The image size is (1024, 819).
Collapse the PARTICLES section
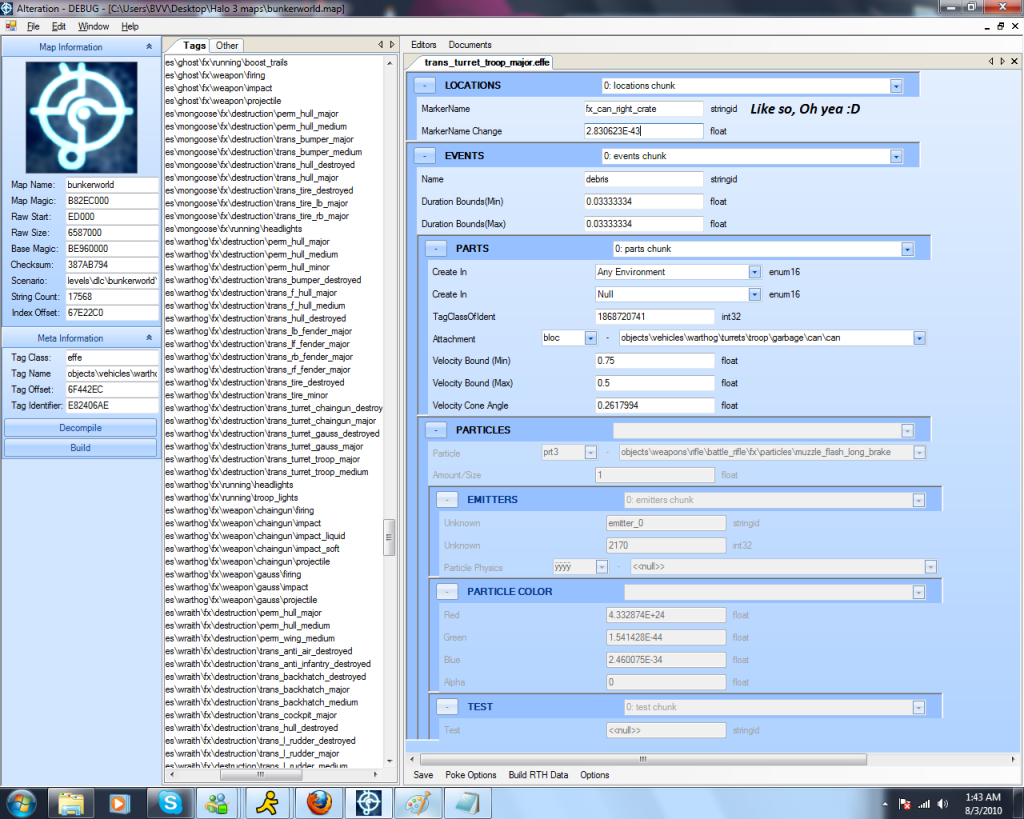click(436, 430)
